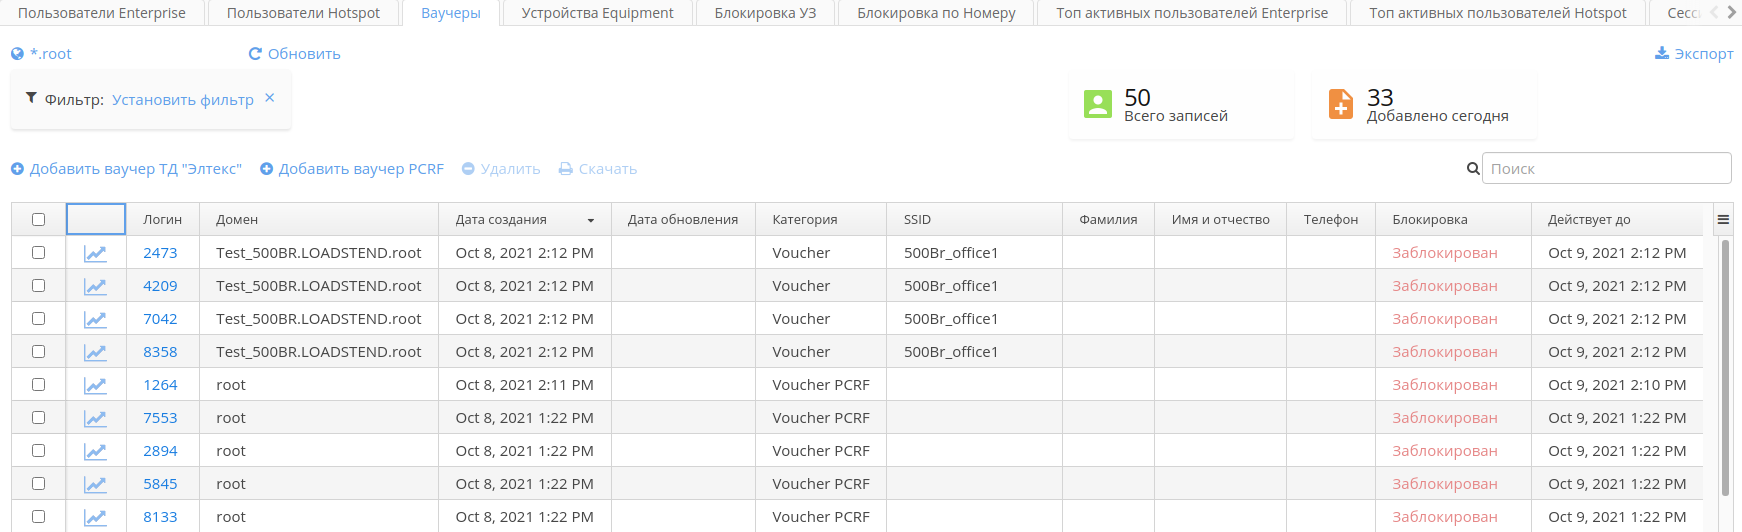
Task: Click the refresh icon next to Обновить
Action: tap(255, 54)
